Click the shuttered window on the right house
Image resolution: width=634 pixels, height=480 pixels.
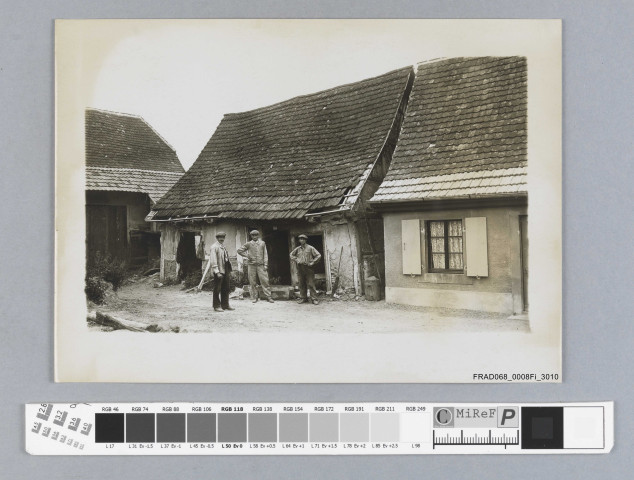tap(445, 246)
